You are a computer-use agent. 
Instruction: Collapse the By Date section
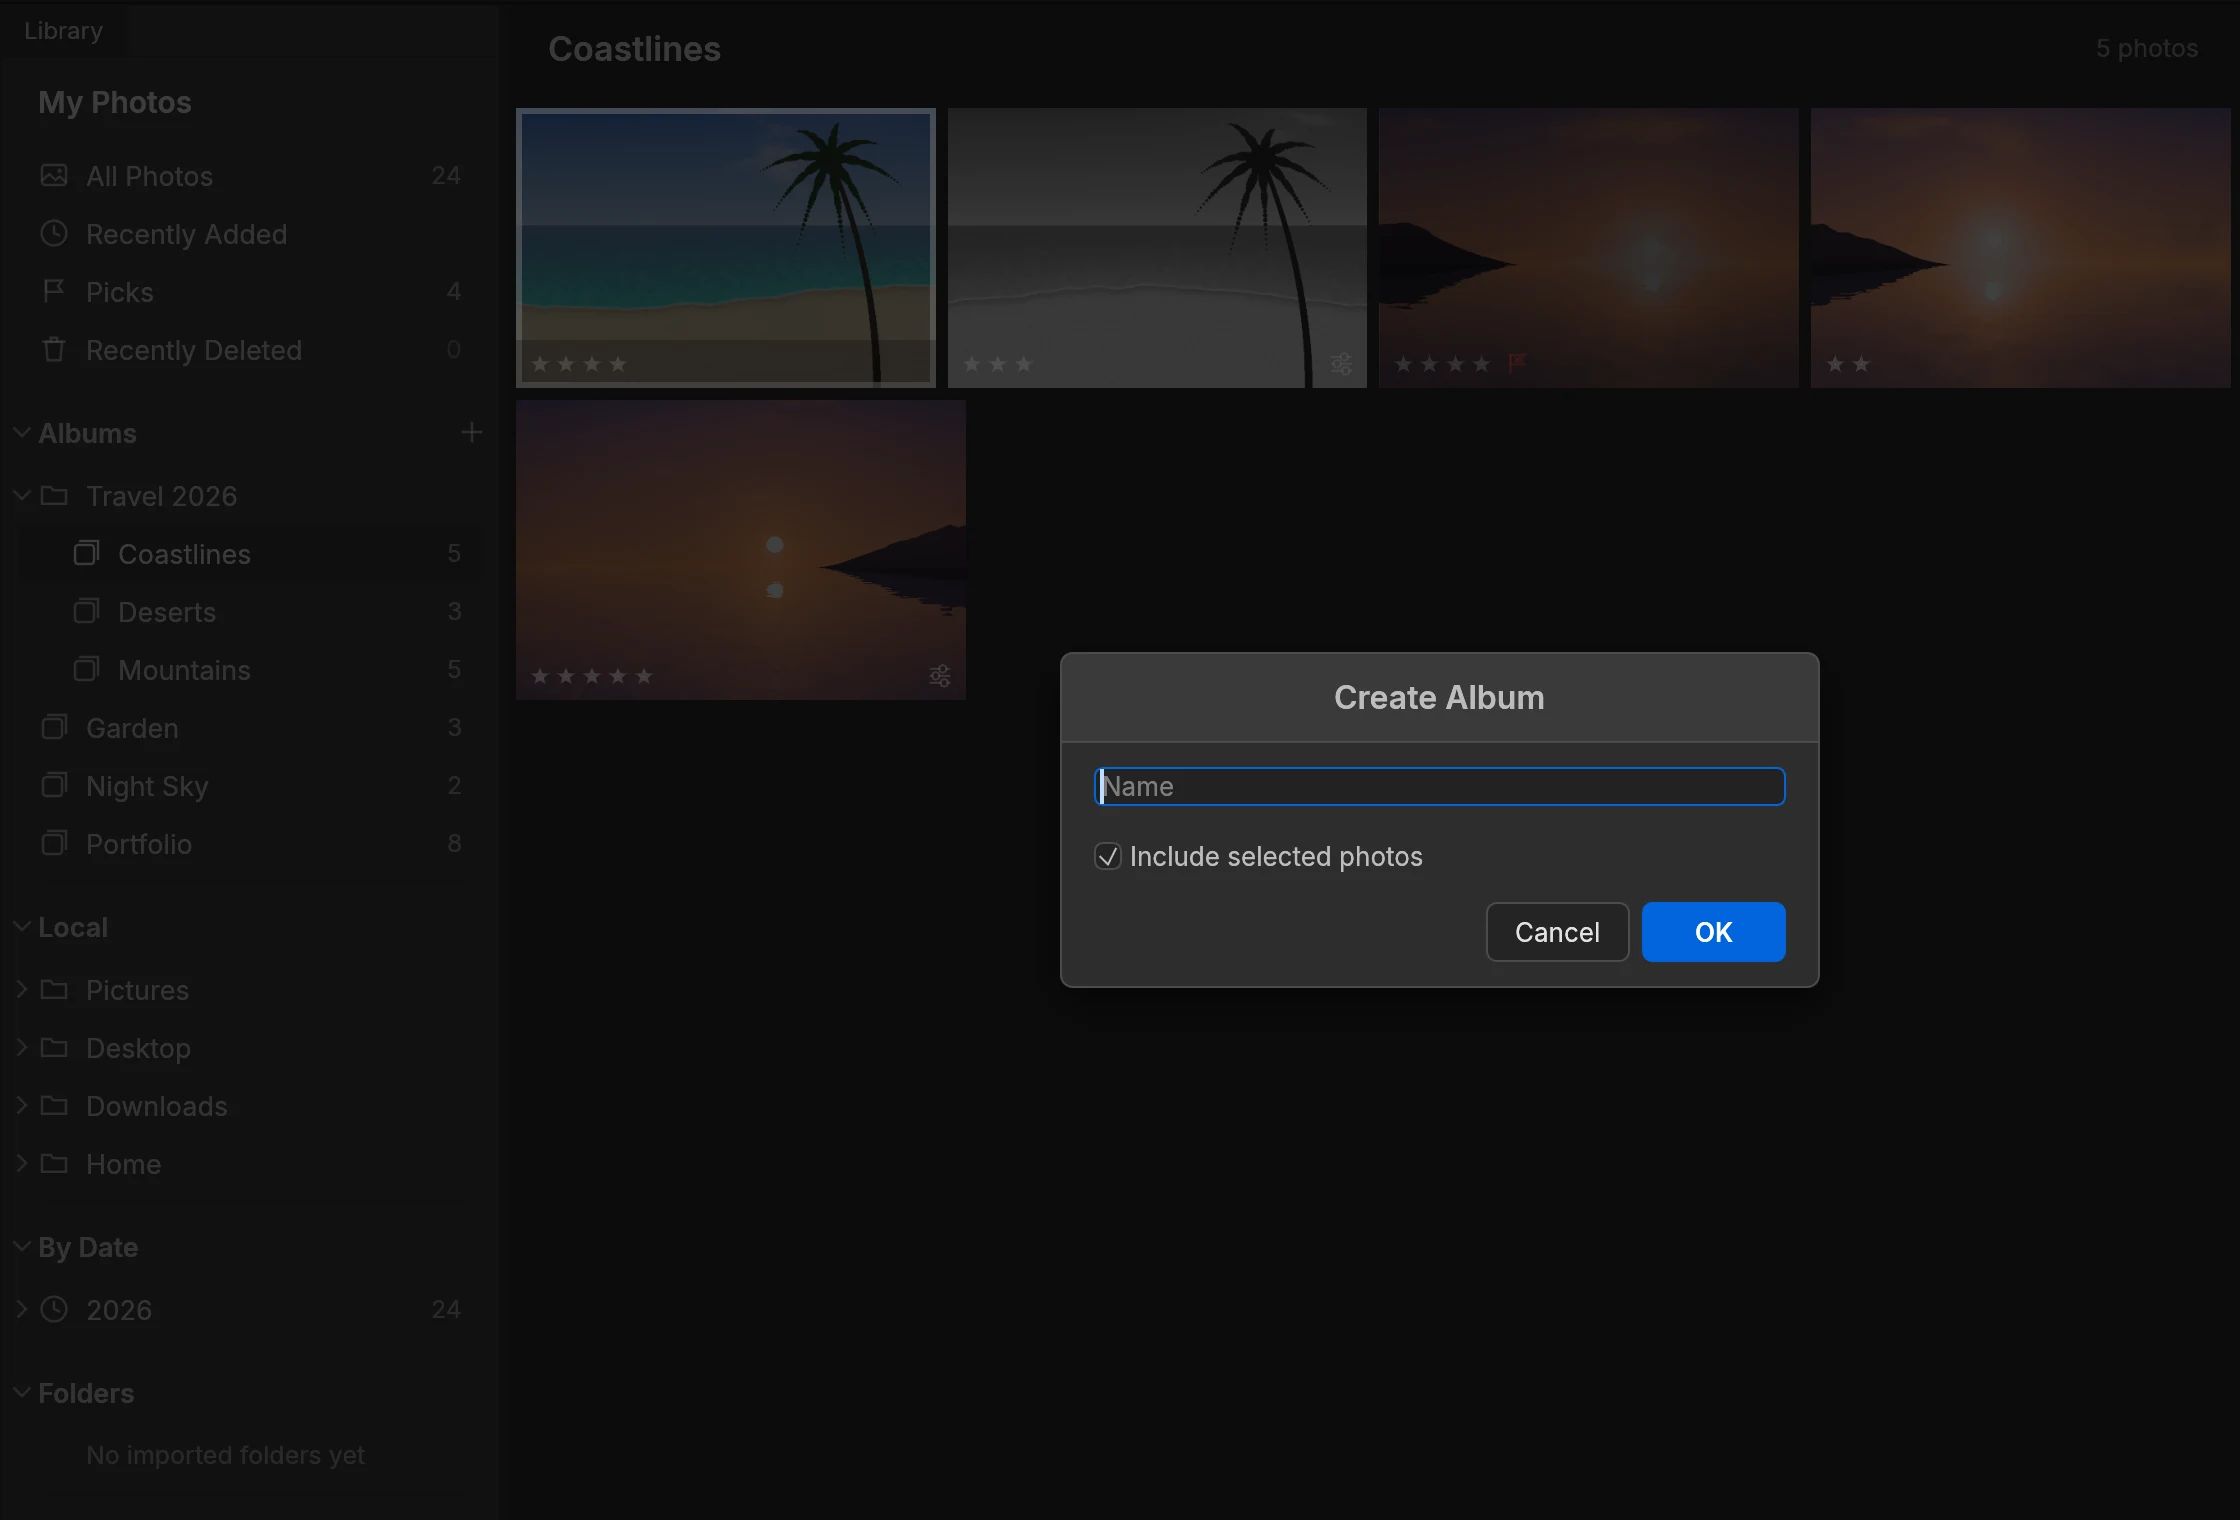coord(21,1247)
